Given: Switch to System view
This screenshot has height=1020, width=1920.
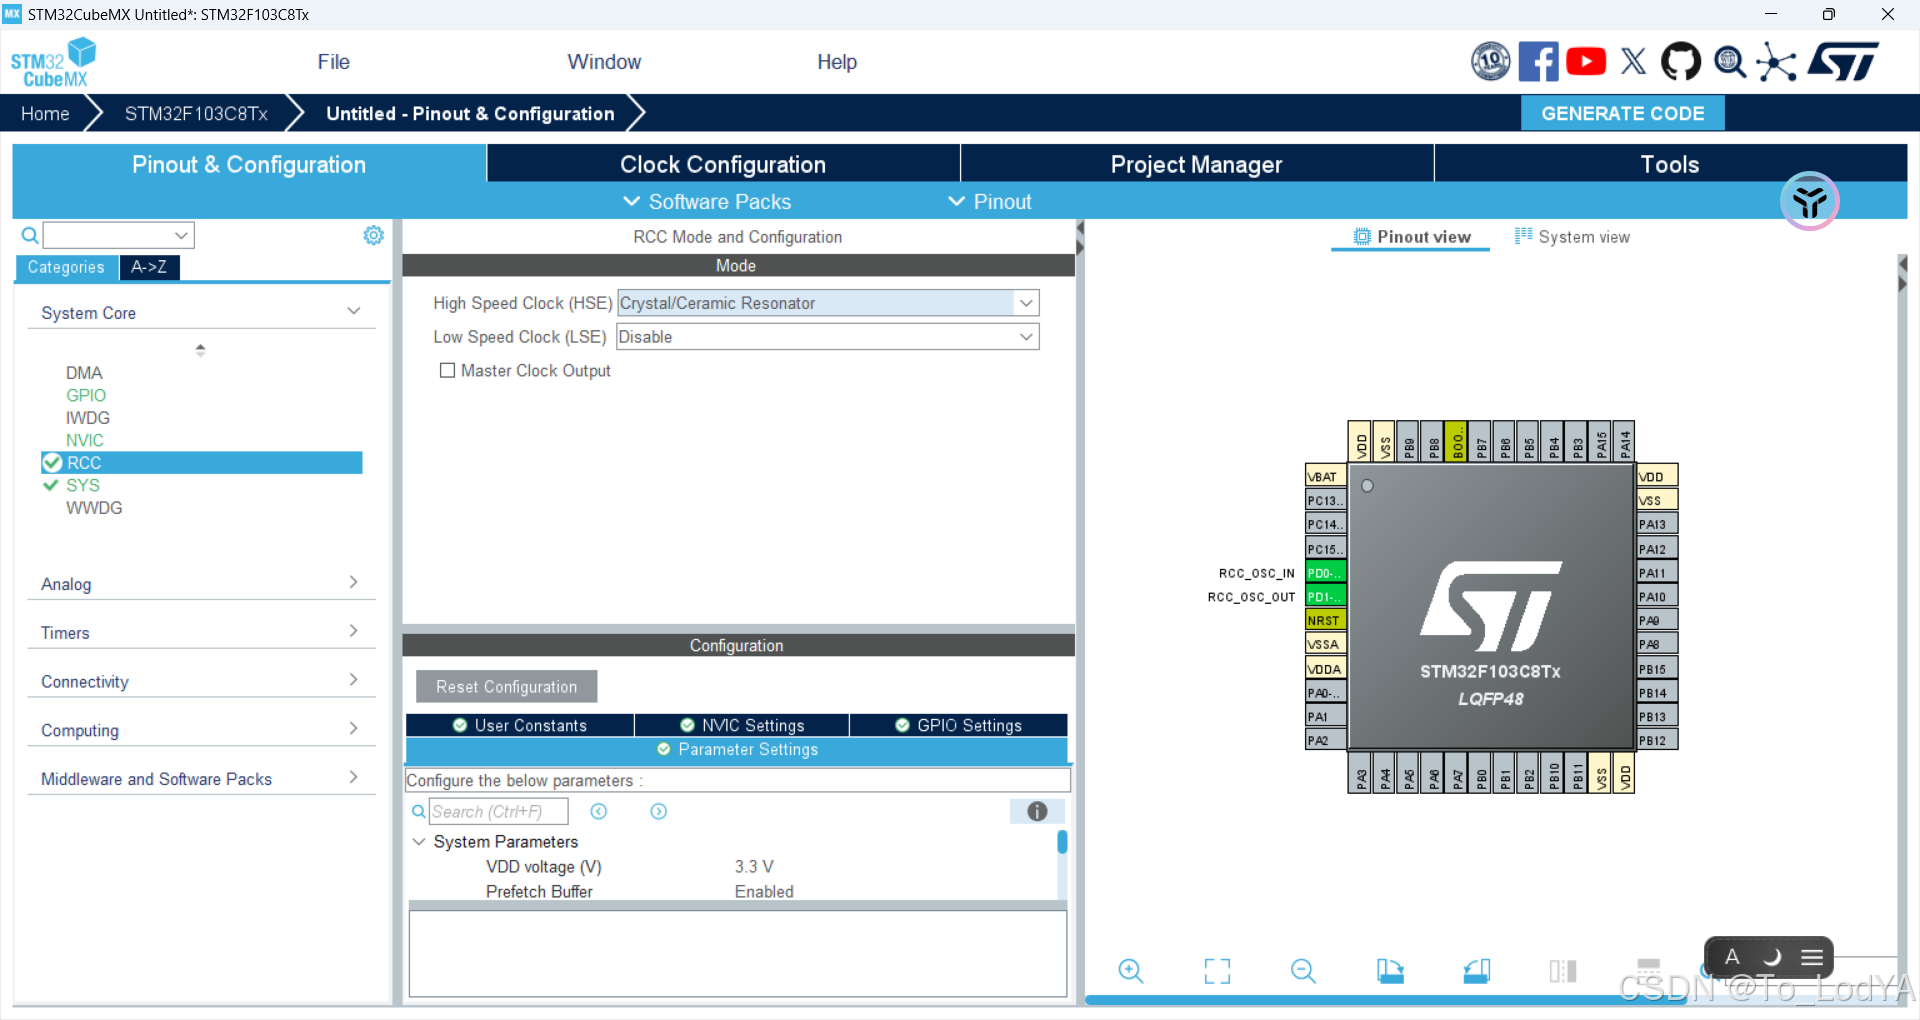Looking at the screenshot, I should [1572, 237].
